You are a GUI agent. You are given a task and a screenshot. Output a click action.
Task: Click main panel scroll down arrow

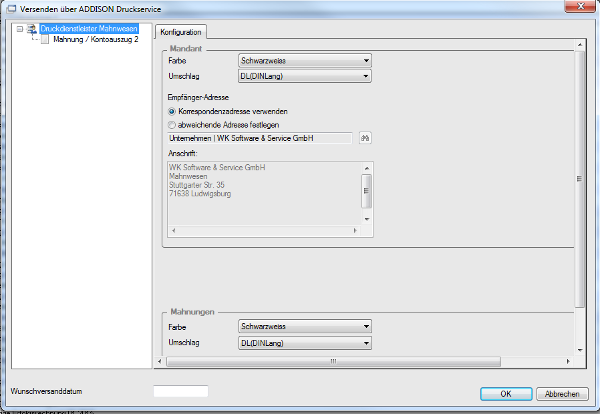coord(580,350)
